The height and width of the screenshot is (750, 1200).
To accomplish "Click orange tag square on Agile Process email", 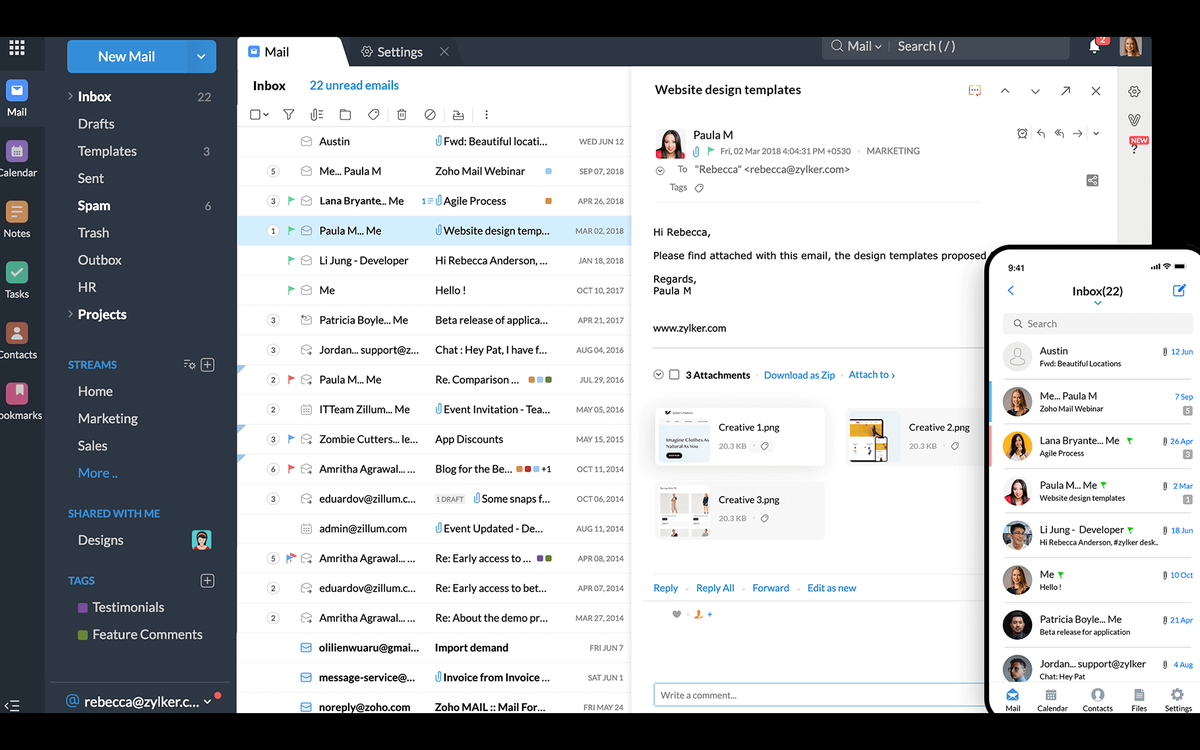I will click(548, 201).
